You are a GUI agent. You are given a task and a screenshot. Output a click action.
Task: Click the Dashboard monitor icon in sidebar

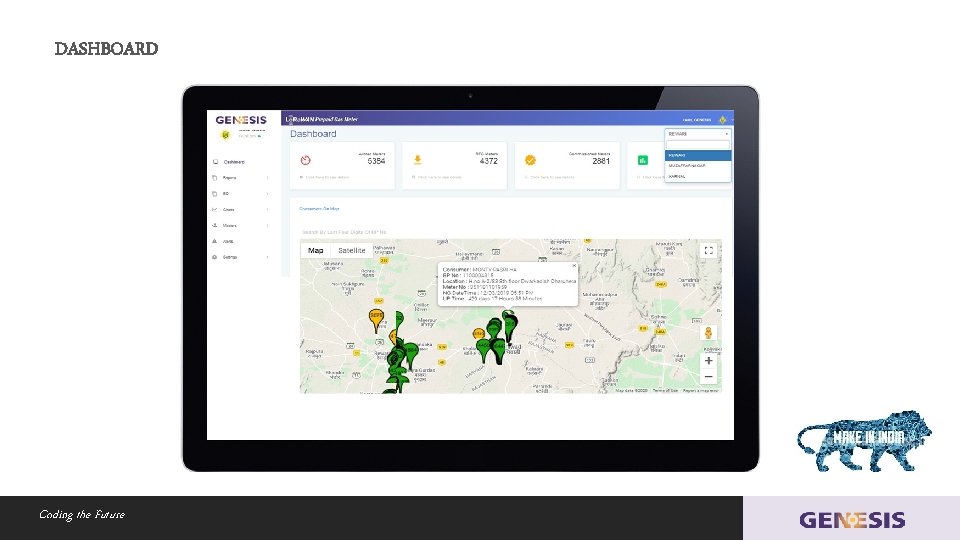pos(215,162)
